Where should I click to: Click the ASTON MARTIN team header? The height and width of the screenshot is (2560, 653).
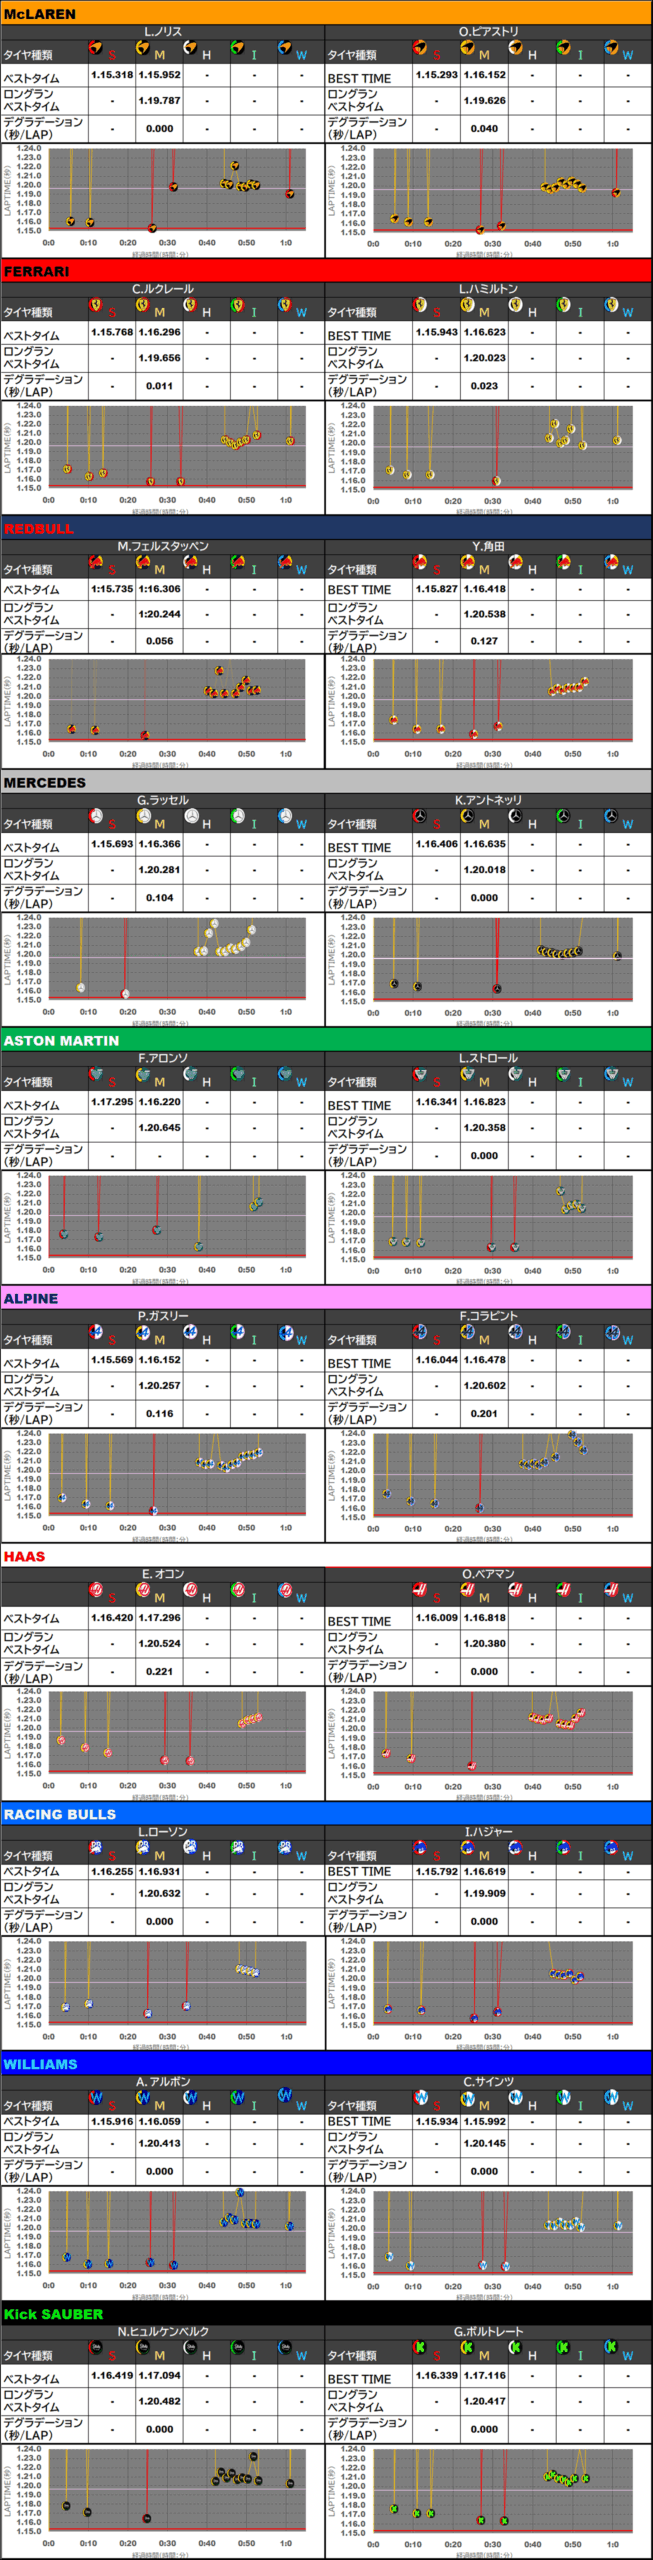pyautogui.click(x=326, y=1040)
